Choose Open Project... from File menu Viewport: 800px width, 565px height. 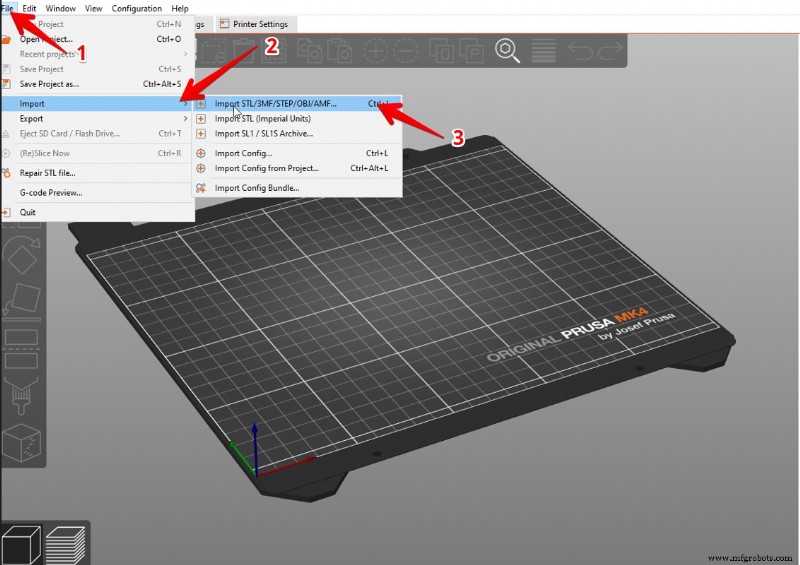coord(97,39)
